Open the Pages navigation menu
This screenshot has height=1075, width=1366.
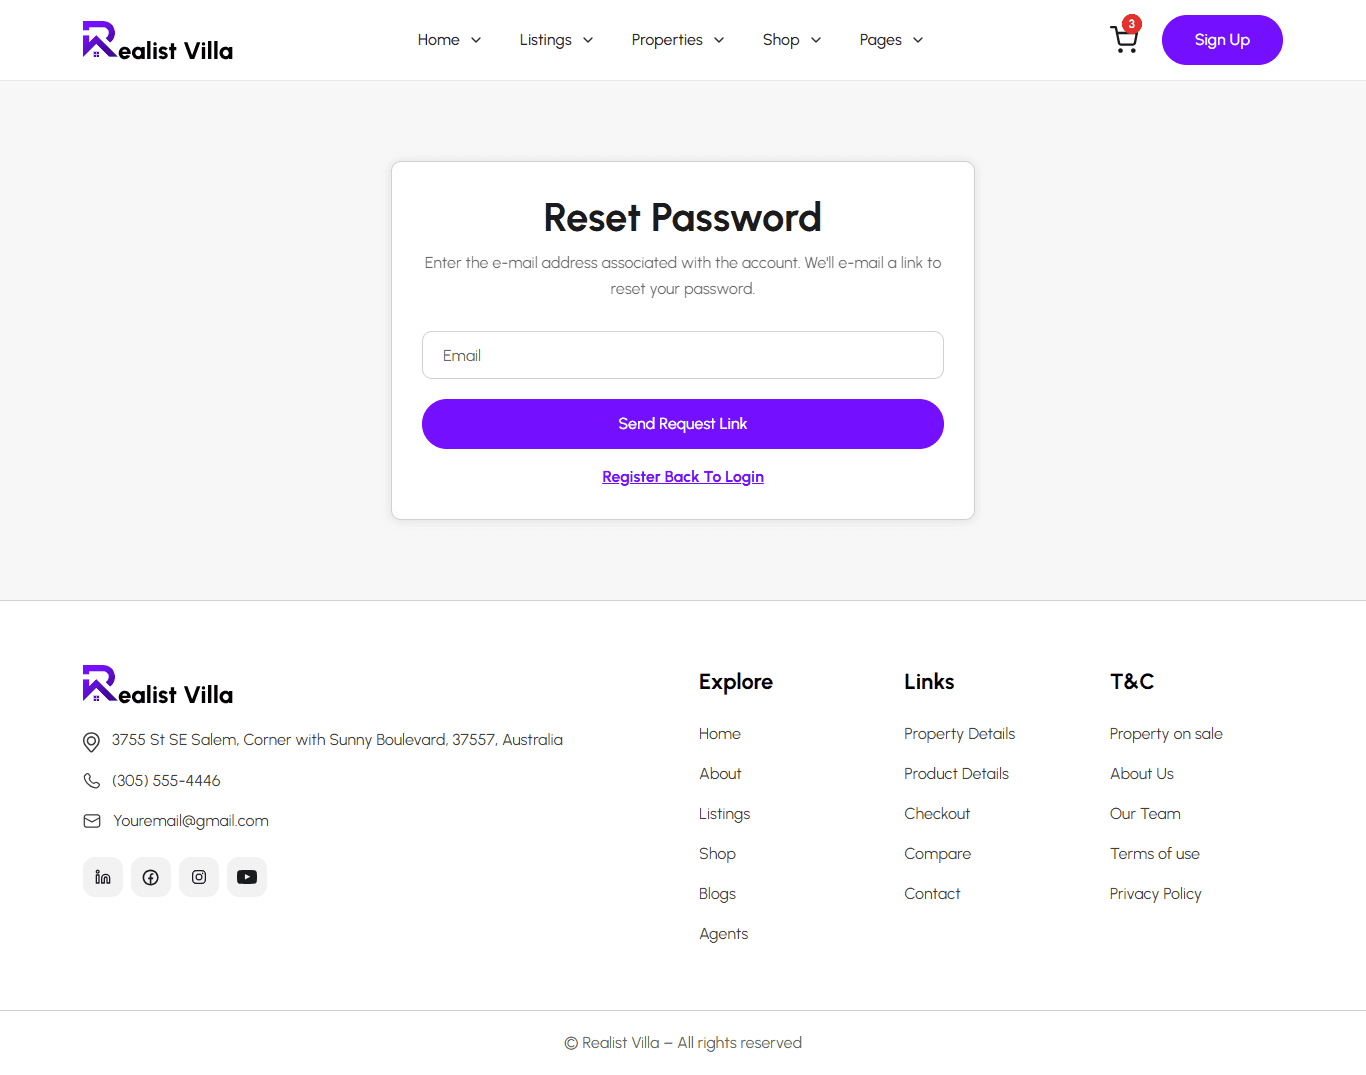point(891,40)
